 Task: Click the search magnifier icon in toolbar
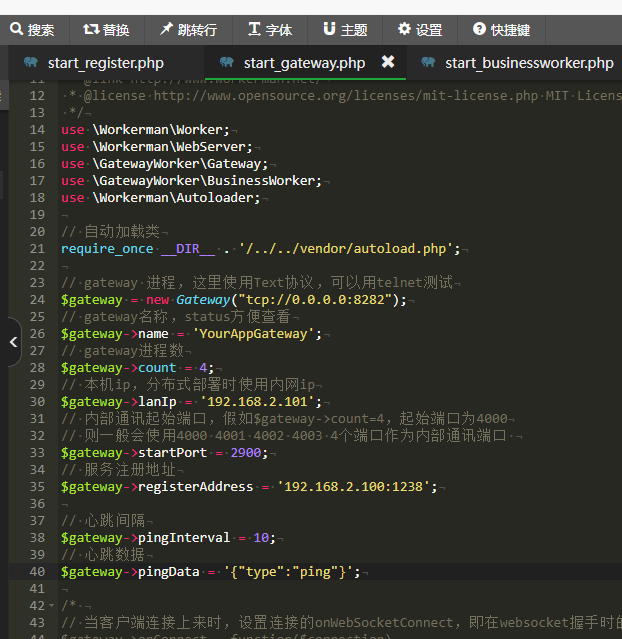(16, 30)
